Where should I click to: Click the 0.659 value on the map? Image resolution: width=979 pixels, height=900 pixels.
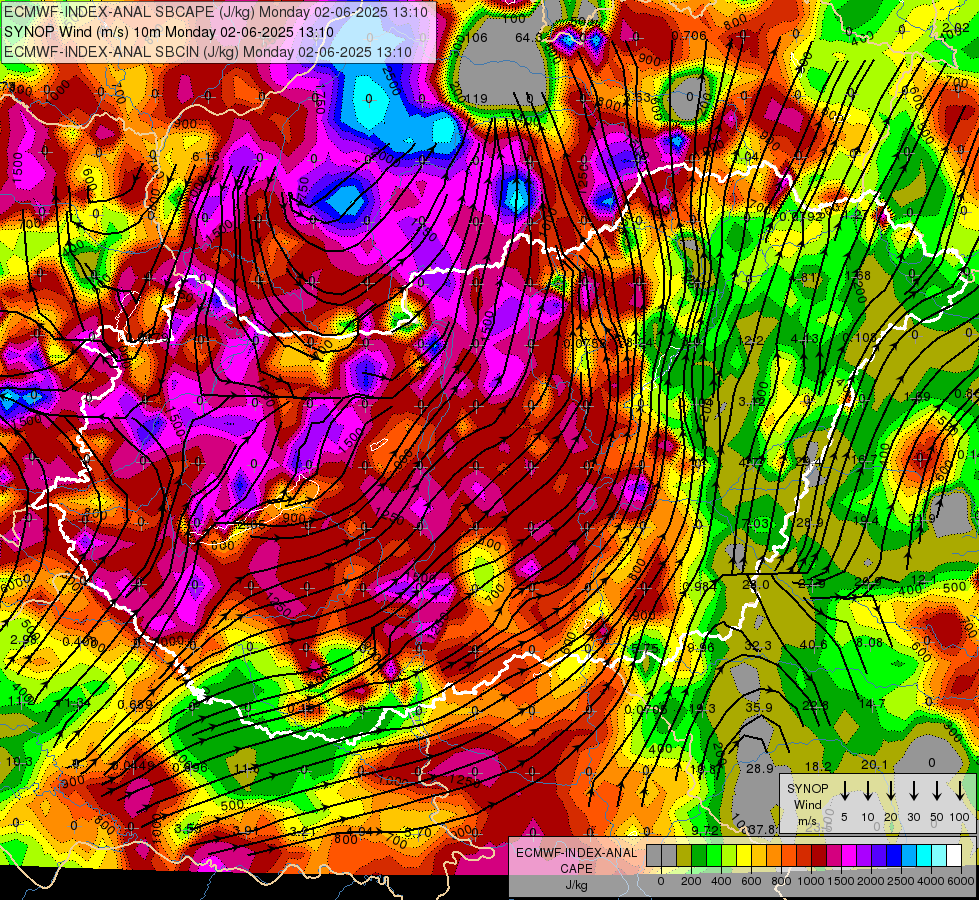135,705
